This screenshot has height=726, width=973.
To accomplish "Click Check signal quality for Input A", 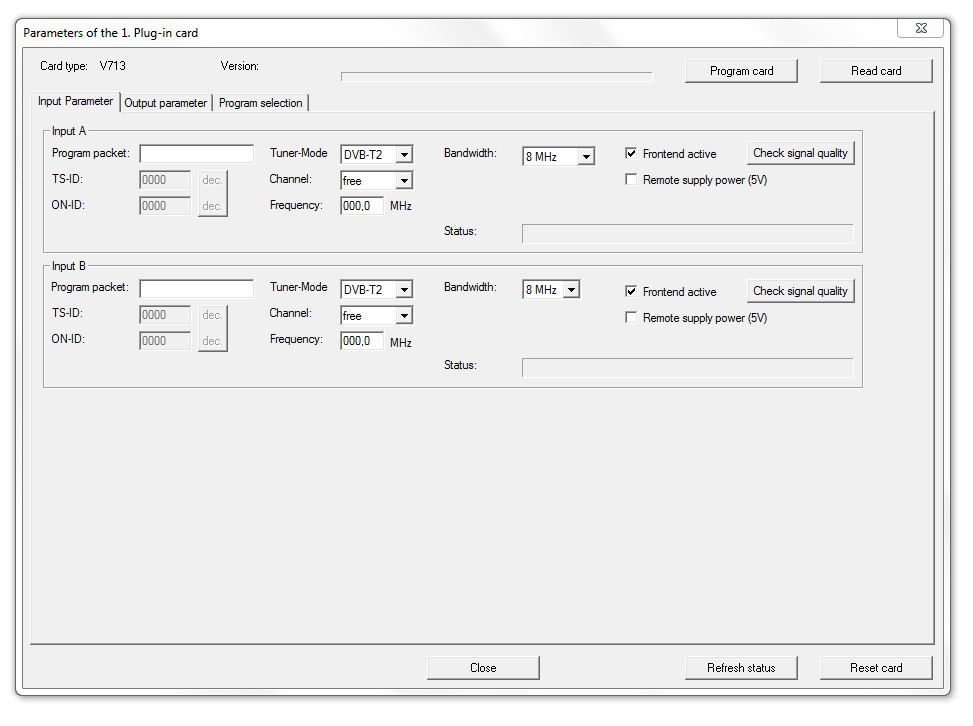I will [800, 153].
